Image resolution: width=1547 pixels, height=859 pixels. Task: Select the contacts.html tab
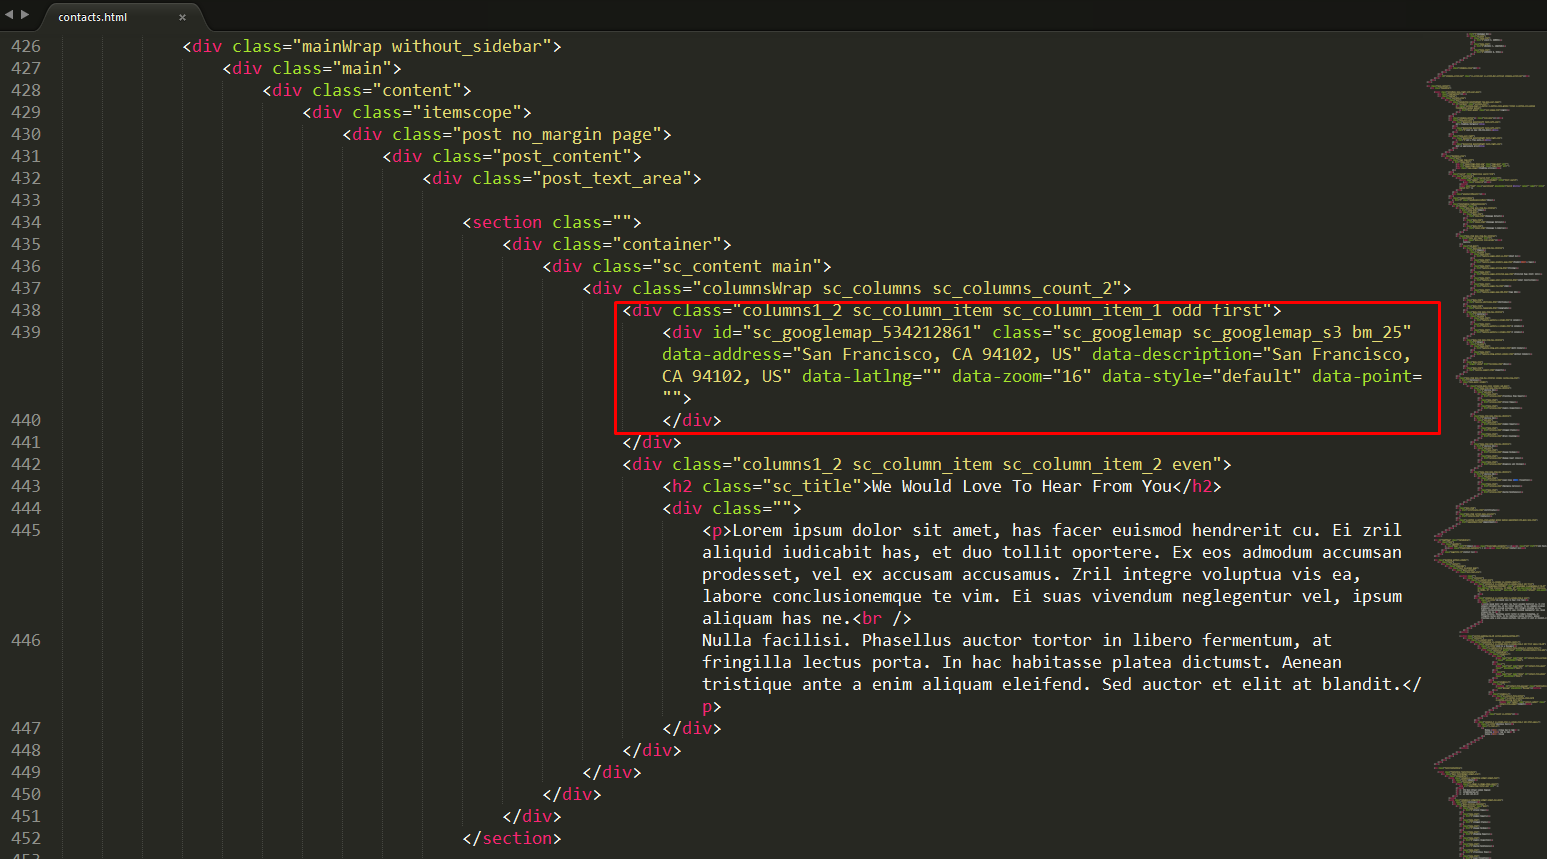[93, 17]
